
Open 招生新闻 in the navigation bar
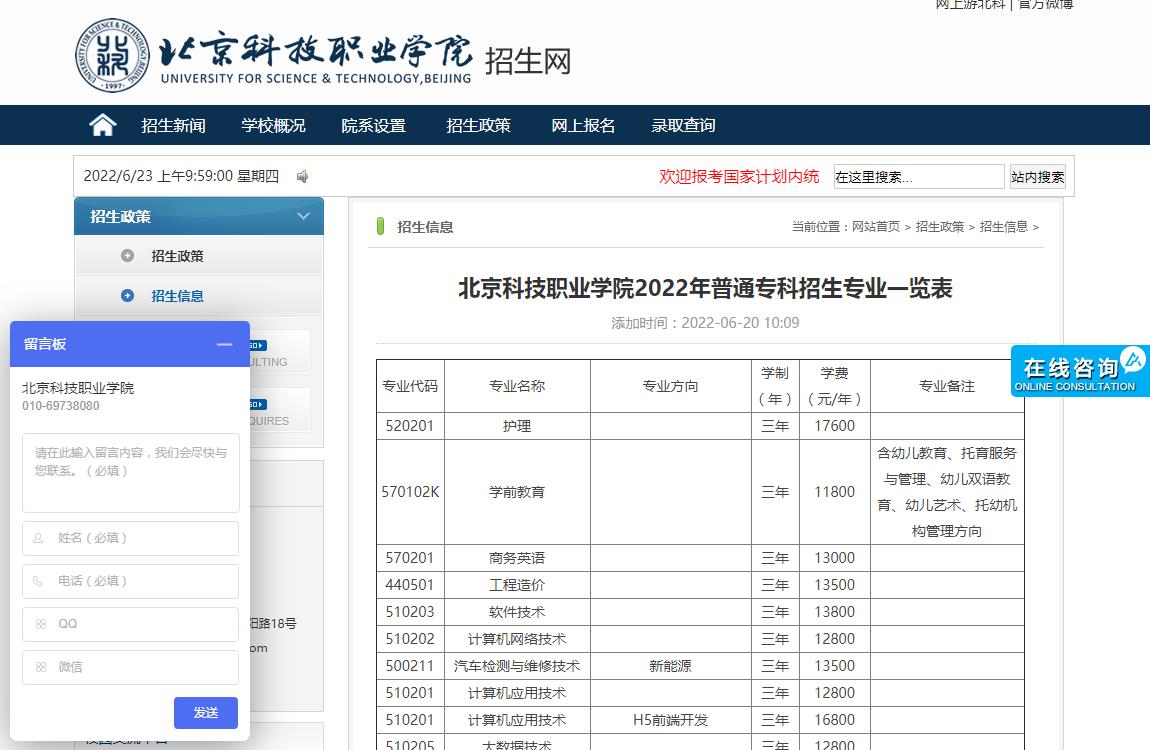[x=173, y=125]
